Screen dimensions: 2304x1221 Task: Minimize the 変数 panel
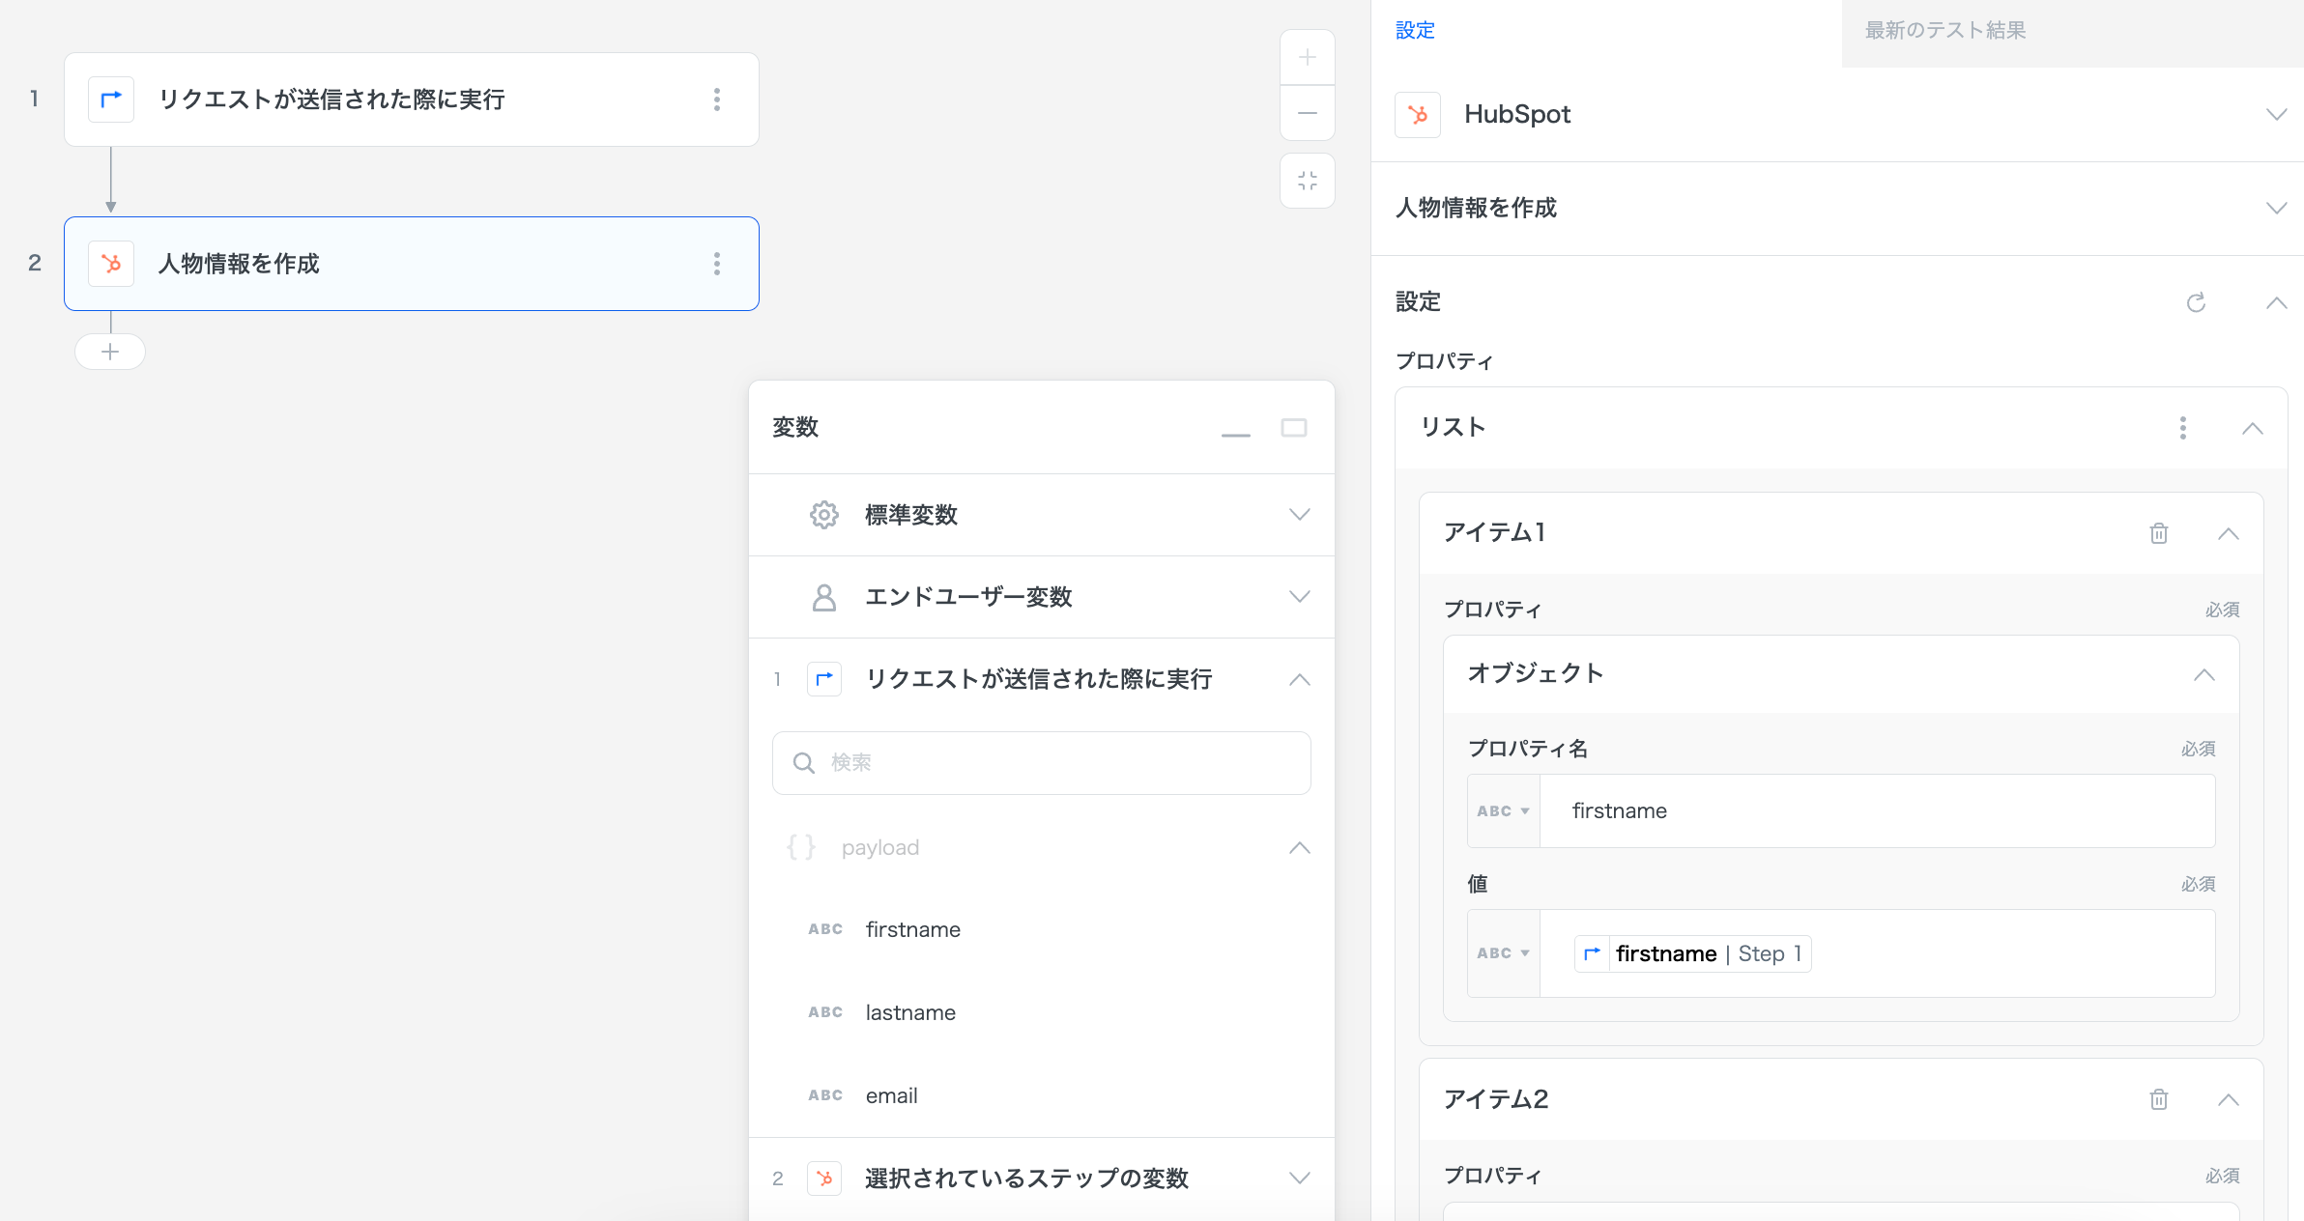(x=1235, y=430)
